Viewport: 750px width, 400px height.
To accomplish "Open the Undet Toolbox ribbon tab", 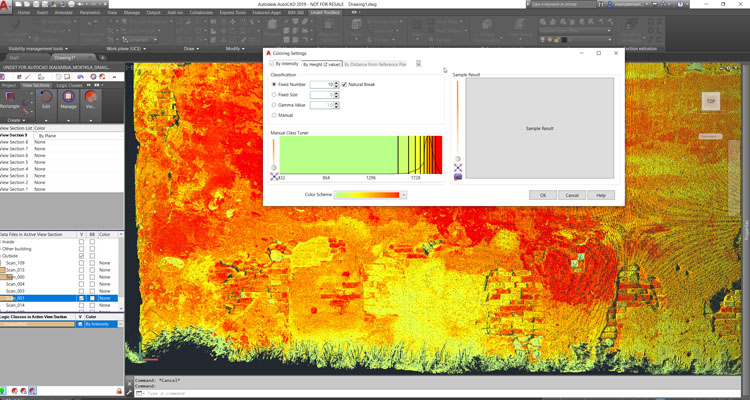I will pos(325,12).
